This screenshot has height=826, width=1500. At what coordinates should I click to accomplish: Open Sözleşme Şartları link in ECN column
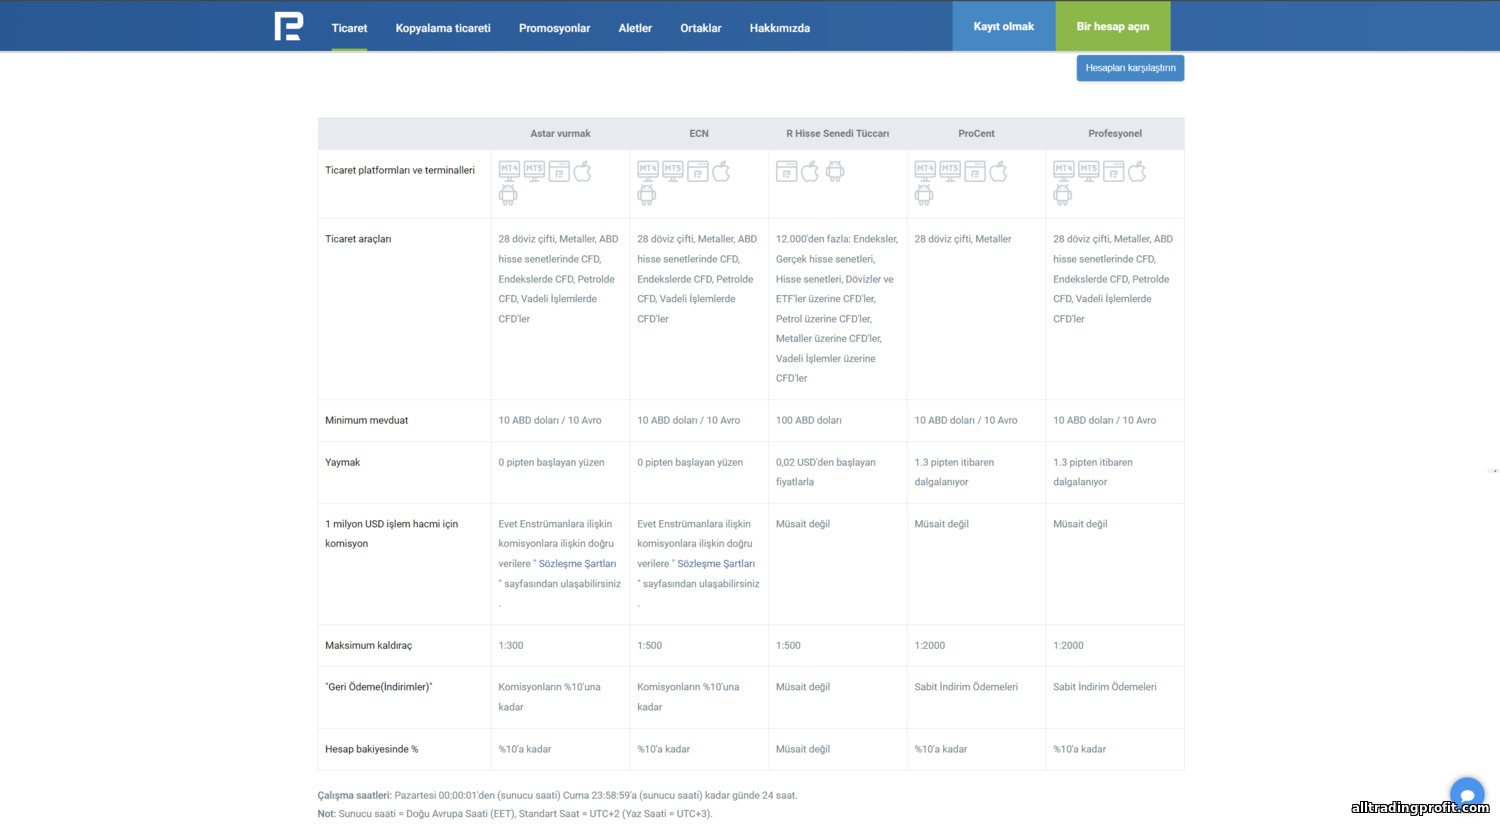(x=716, y=564)
